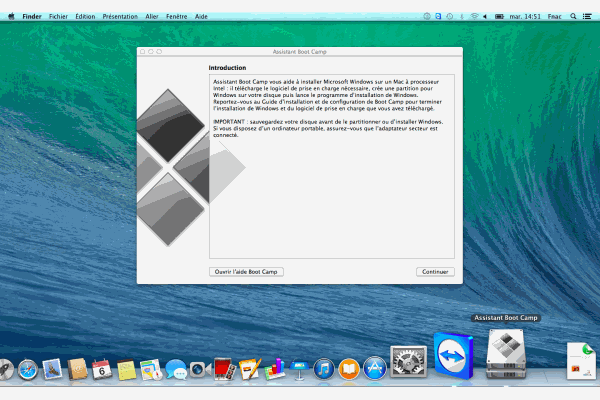The image size is (600, 400).
Task: Click the blue TeamViewer menu bar icon
Action: click(x=438, y=16)
